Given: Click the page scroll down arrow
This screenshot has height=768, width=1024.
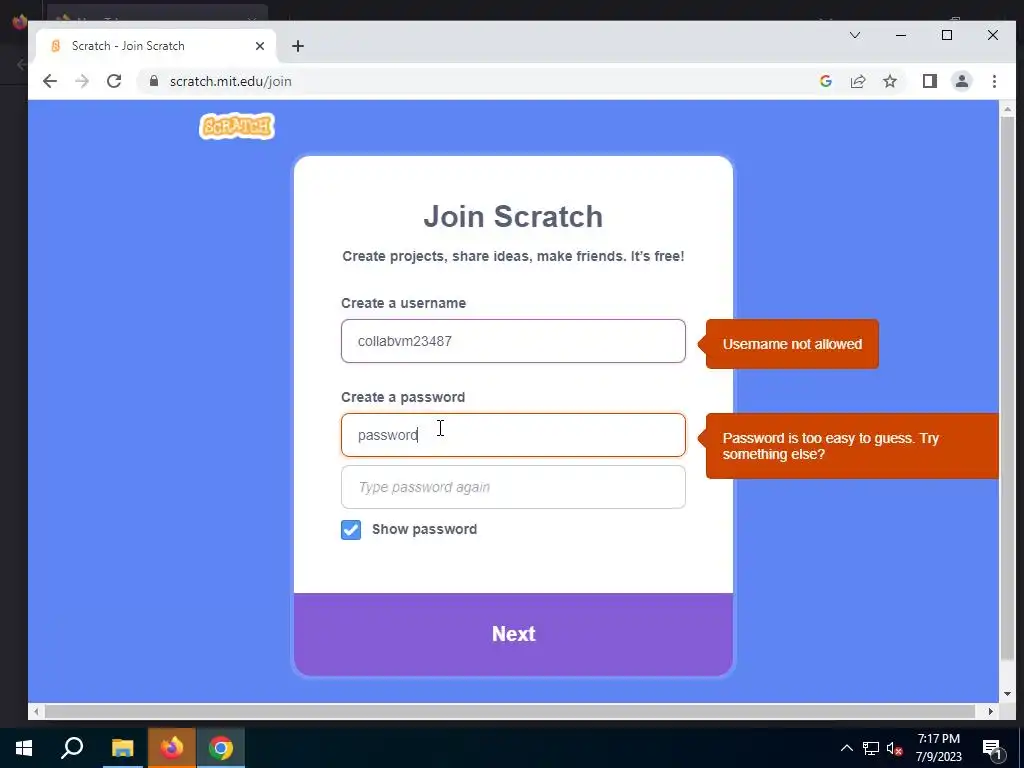Looking at the screenshot, I should click(x=1007, y=694).
